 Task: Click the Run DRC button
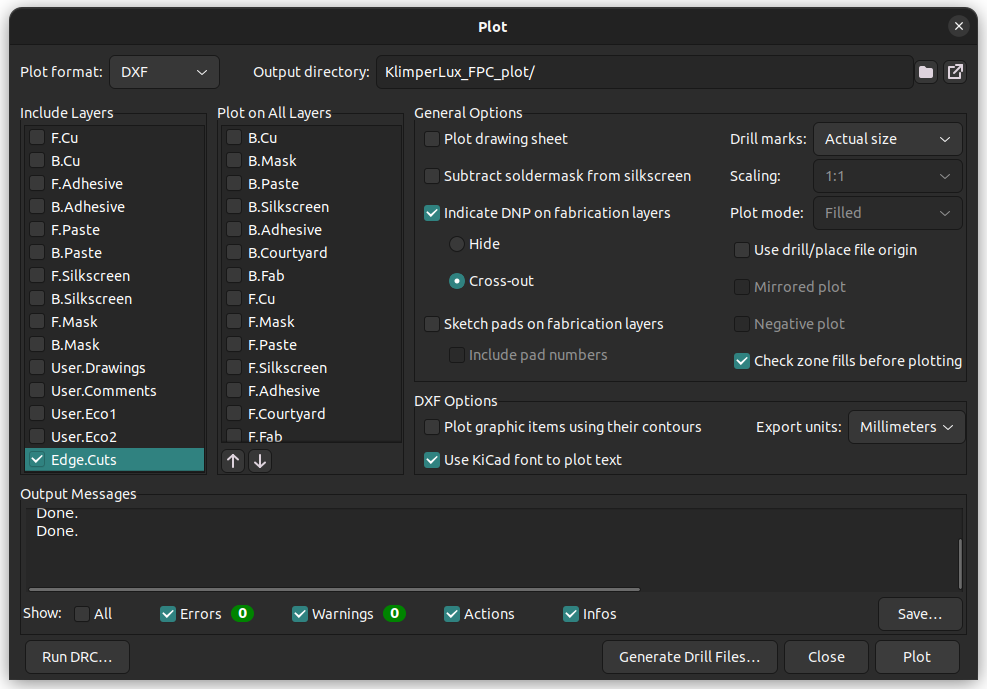tap(77, 657)
